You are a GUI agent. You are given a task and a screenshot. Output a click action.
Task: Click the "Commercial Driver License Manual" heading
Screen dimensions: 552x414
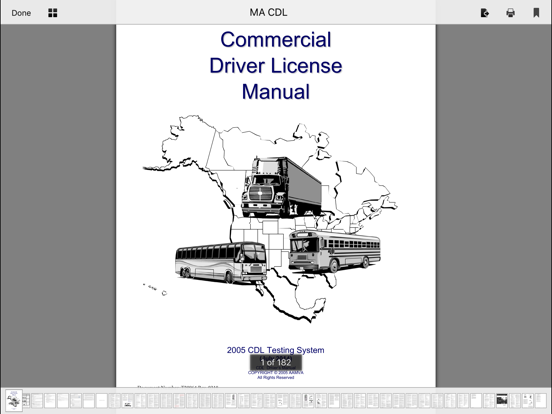276,66
